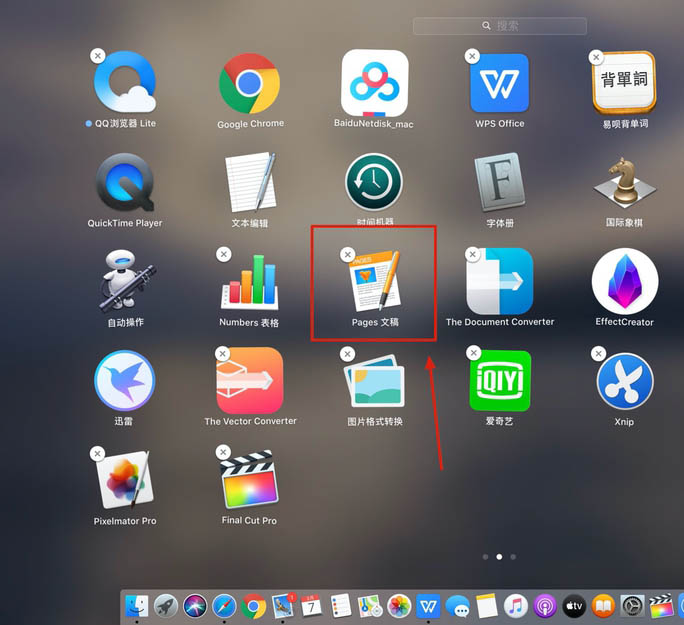The height and width of the screenshot is (625, 684).
Task: Launch Numbers 表格 app
Action: (x=250, y=282)
